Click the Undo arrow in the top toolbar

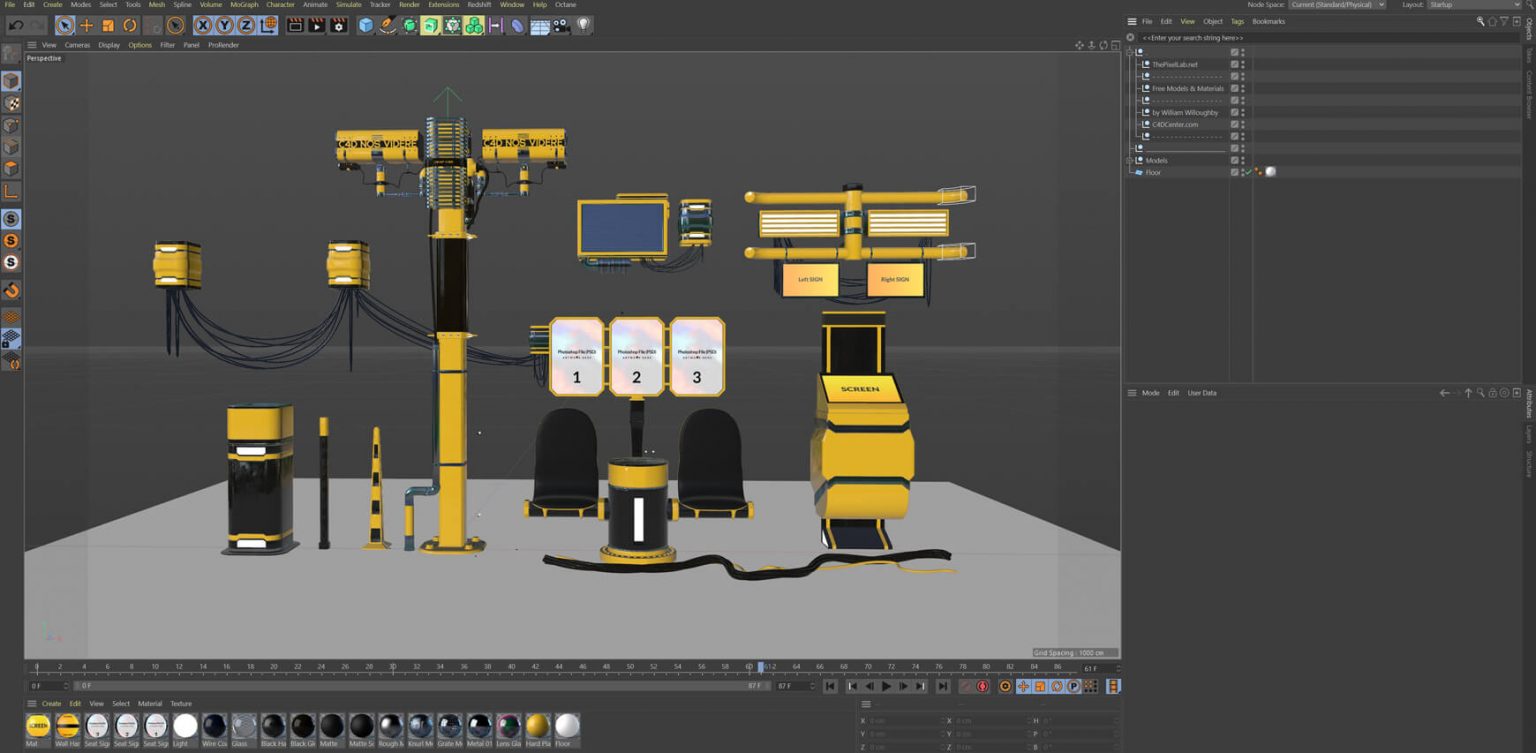point(16,25)
